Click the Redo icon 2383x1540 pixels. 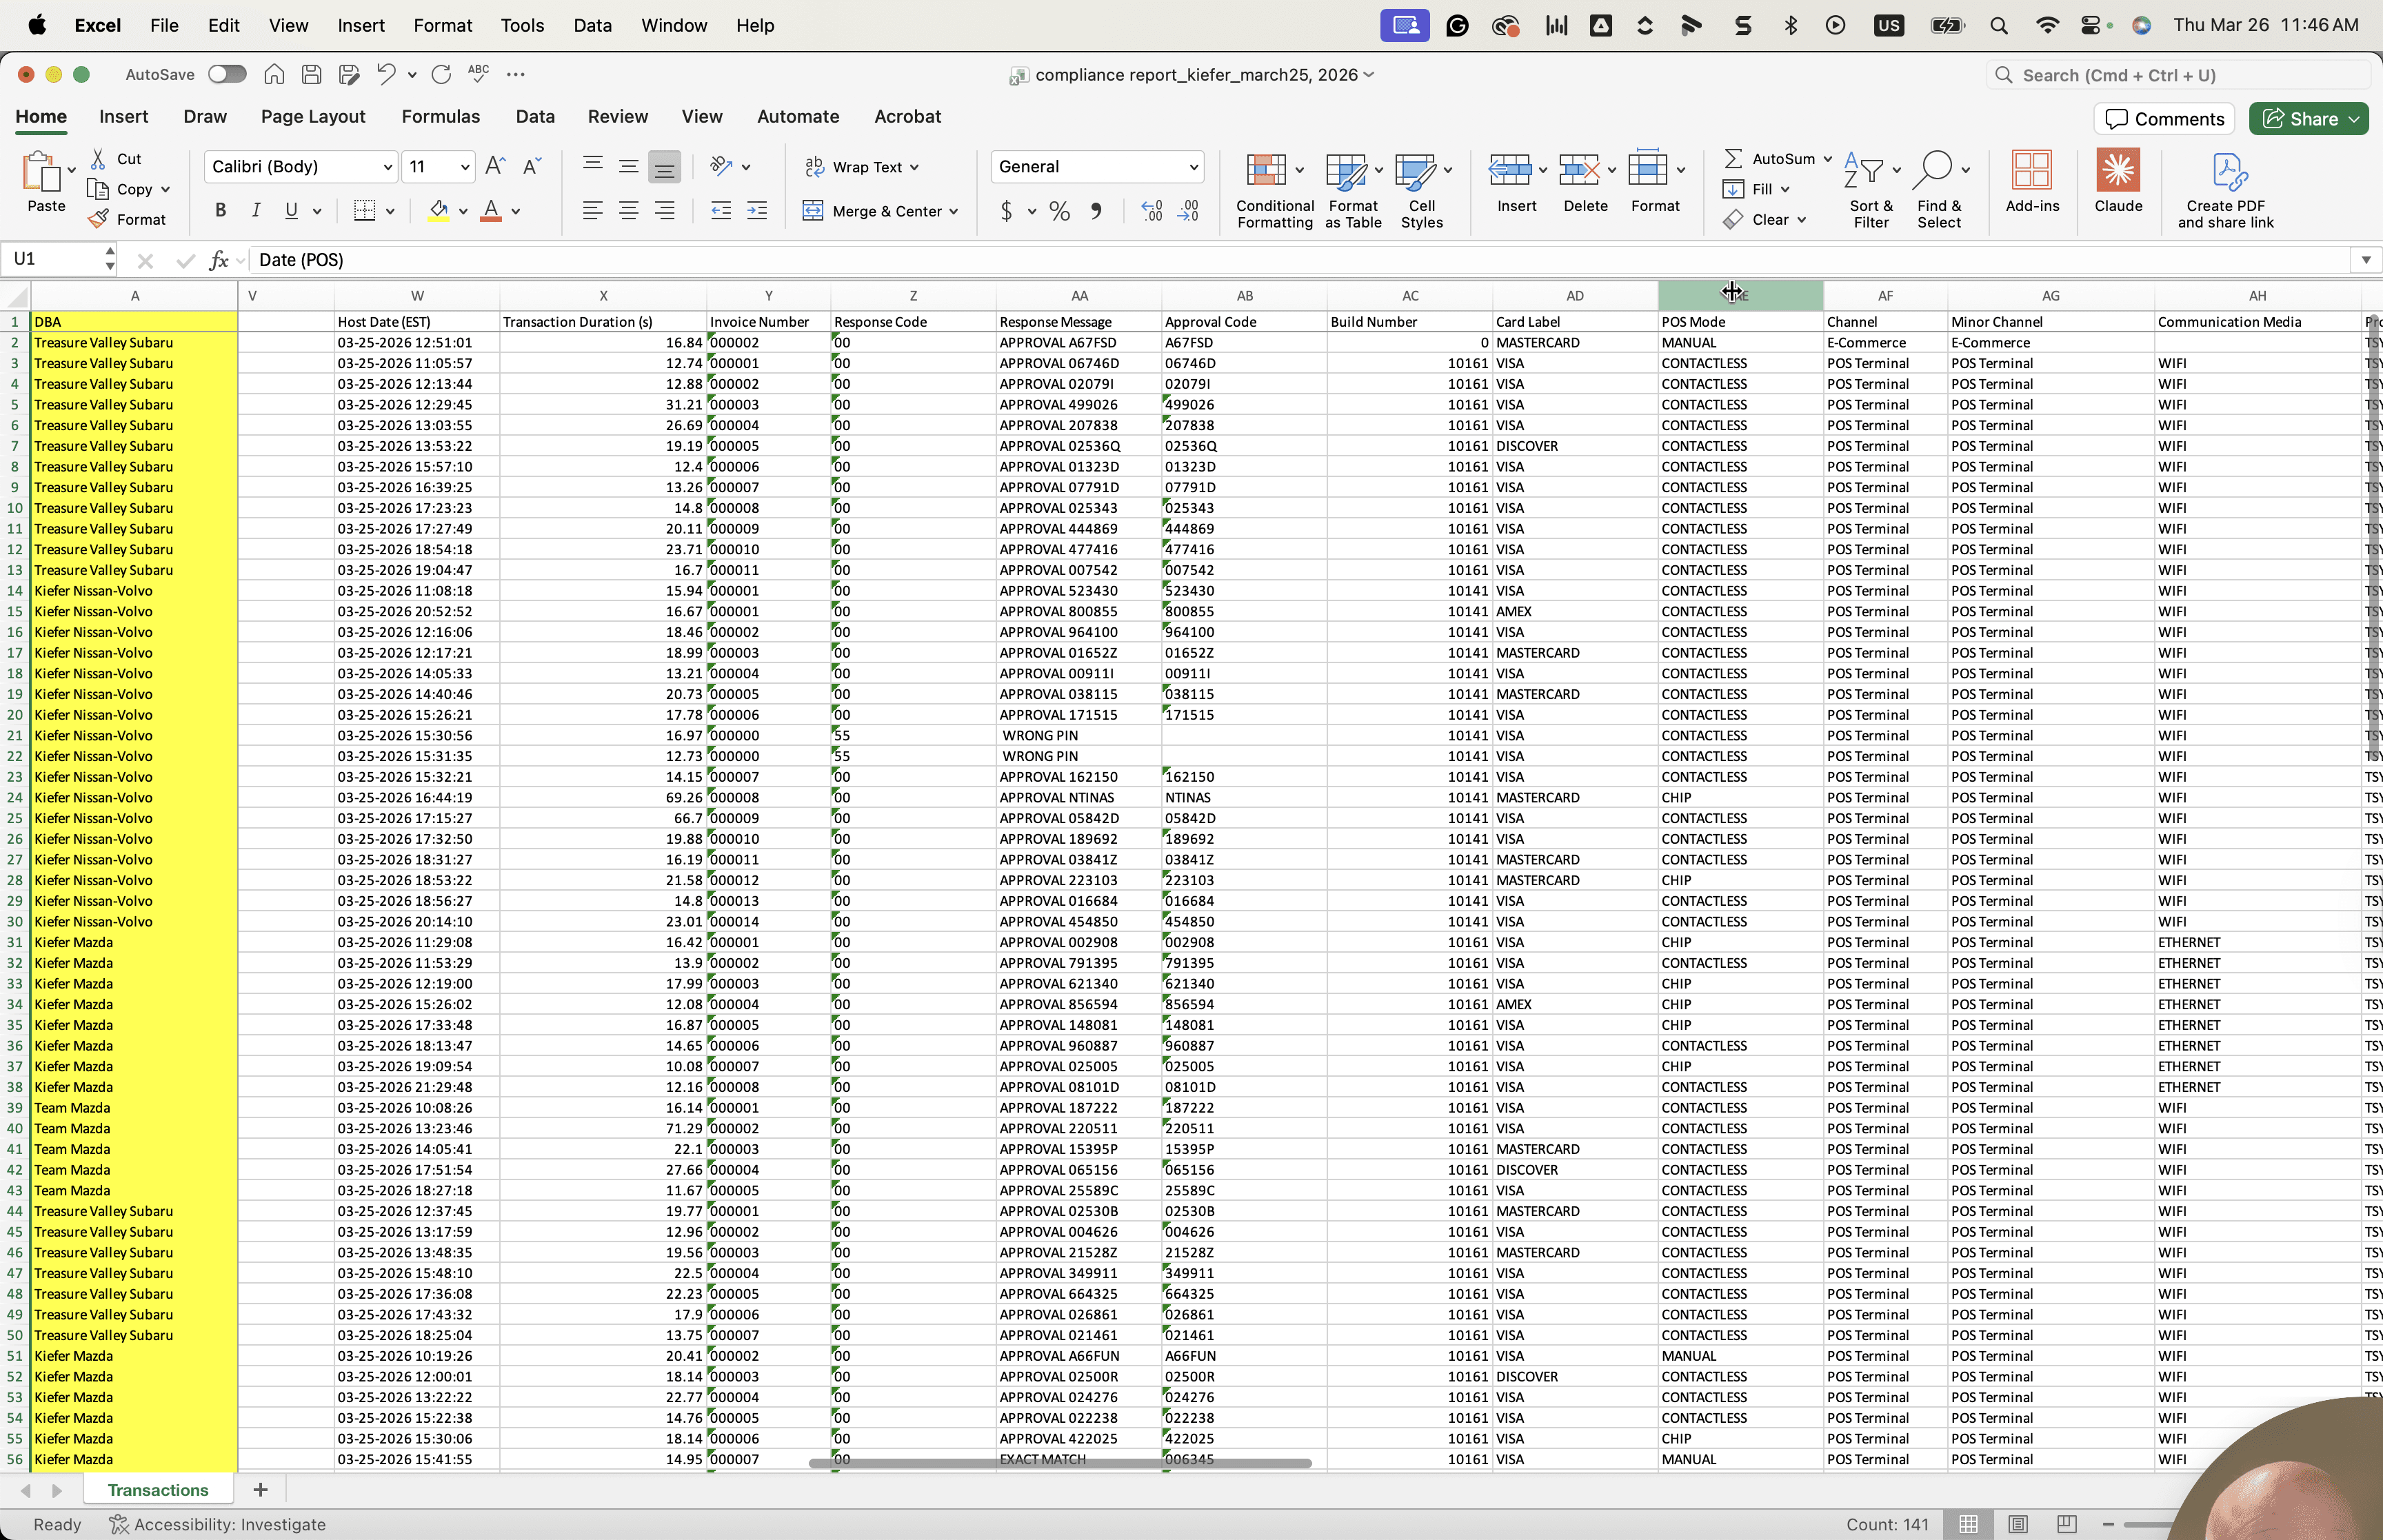coord(441,74)
